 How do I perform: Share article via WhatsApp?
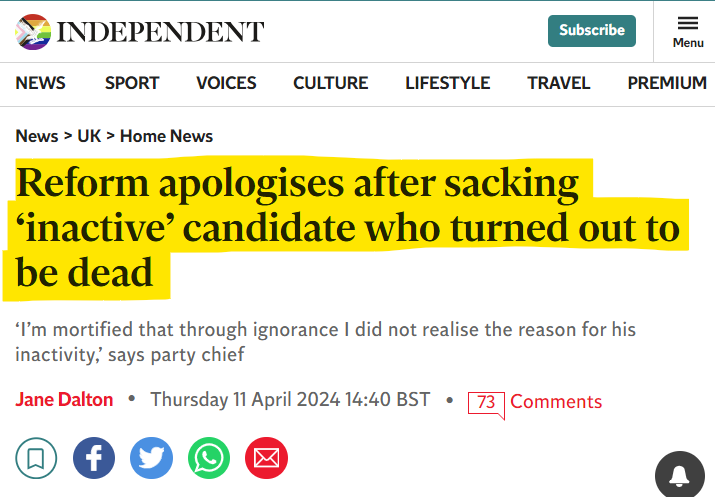coord(209,459)
